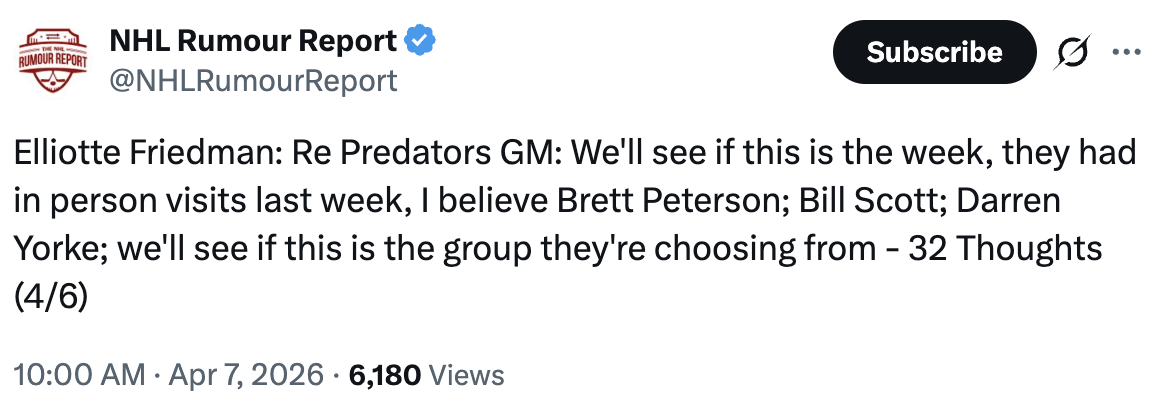Open the three-dot More options menu
Image resolution: width=1170 pixels, height=418 pixels.
point(1126,51)
